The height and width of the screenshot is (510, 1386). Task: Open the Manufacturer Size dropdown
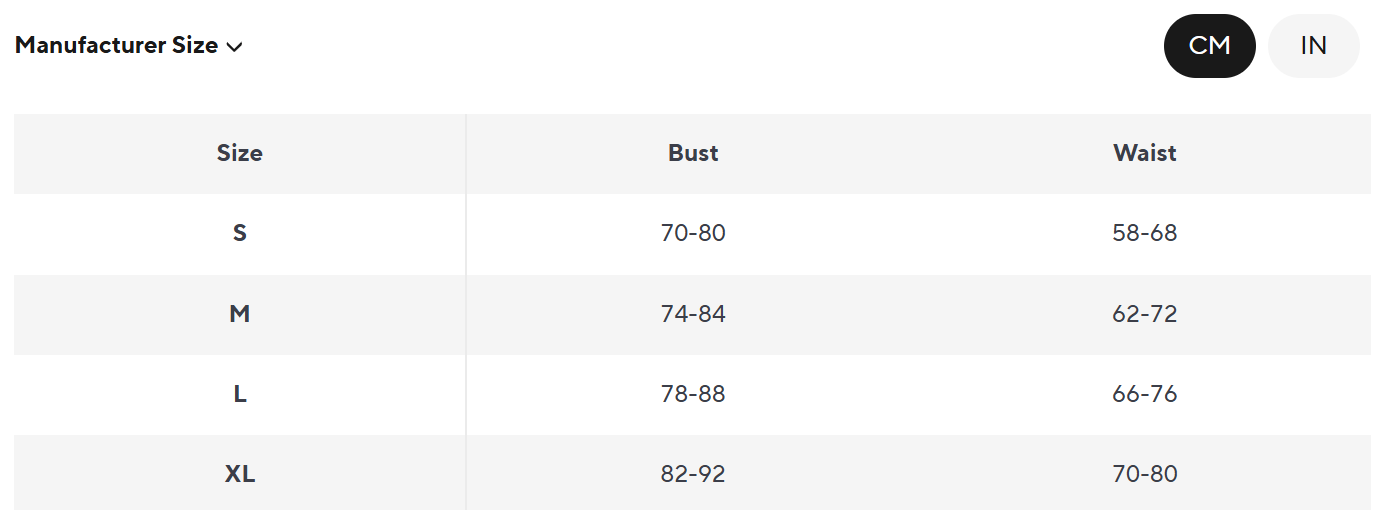pyautogui.click(x=129, y=46)
